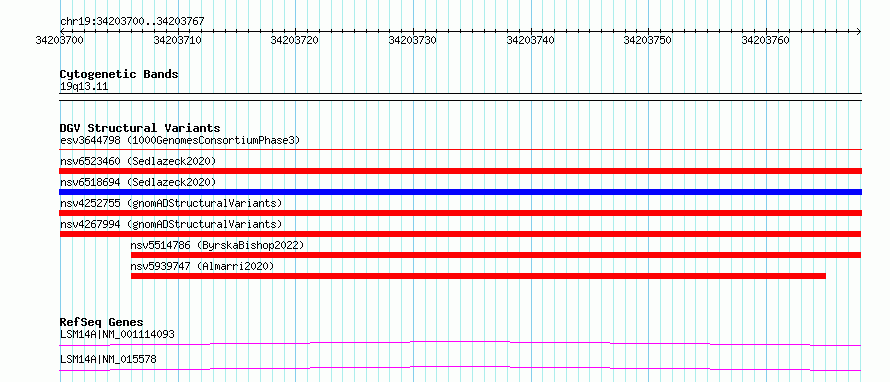Viewport: 890px width, 382px height.
Task: Open the nsv4252755 (gnomADStructuralVariants) label
Action: coord(171,203)
